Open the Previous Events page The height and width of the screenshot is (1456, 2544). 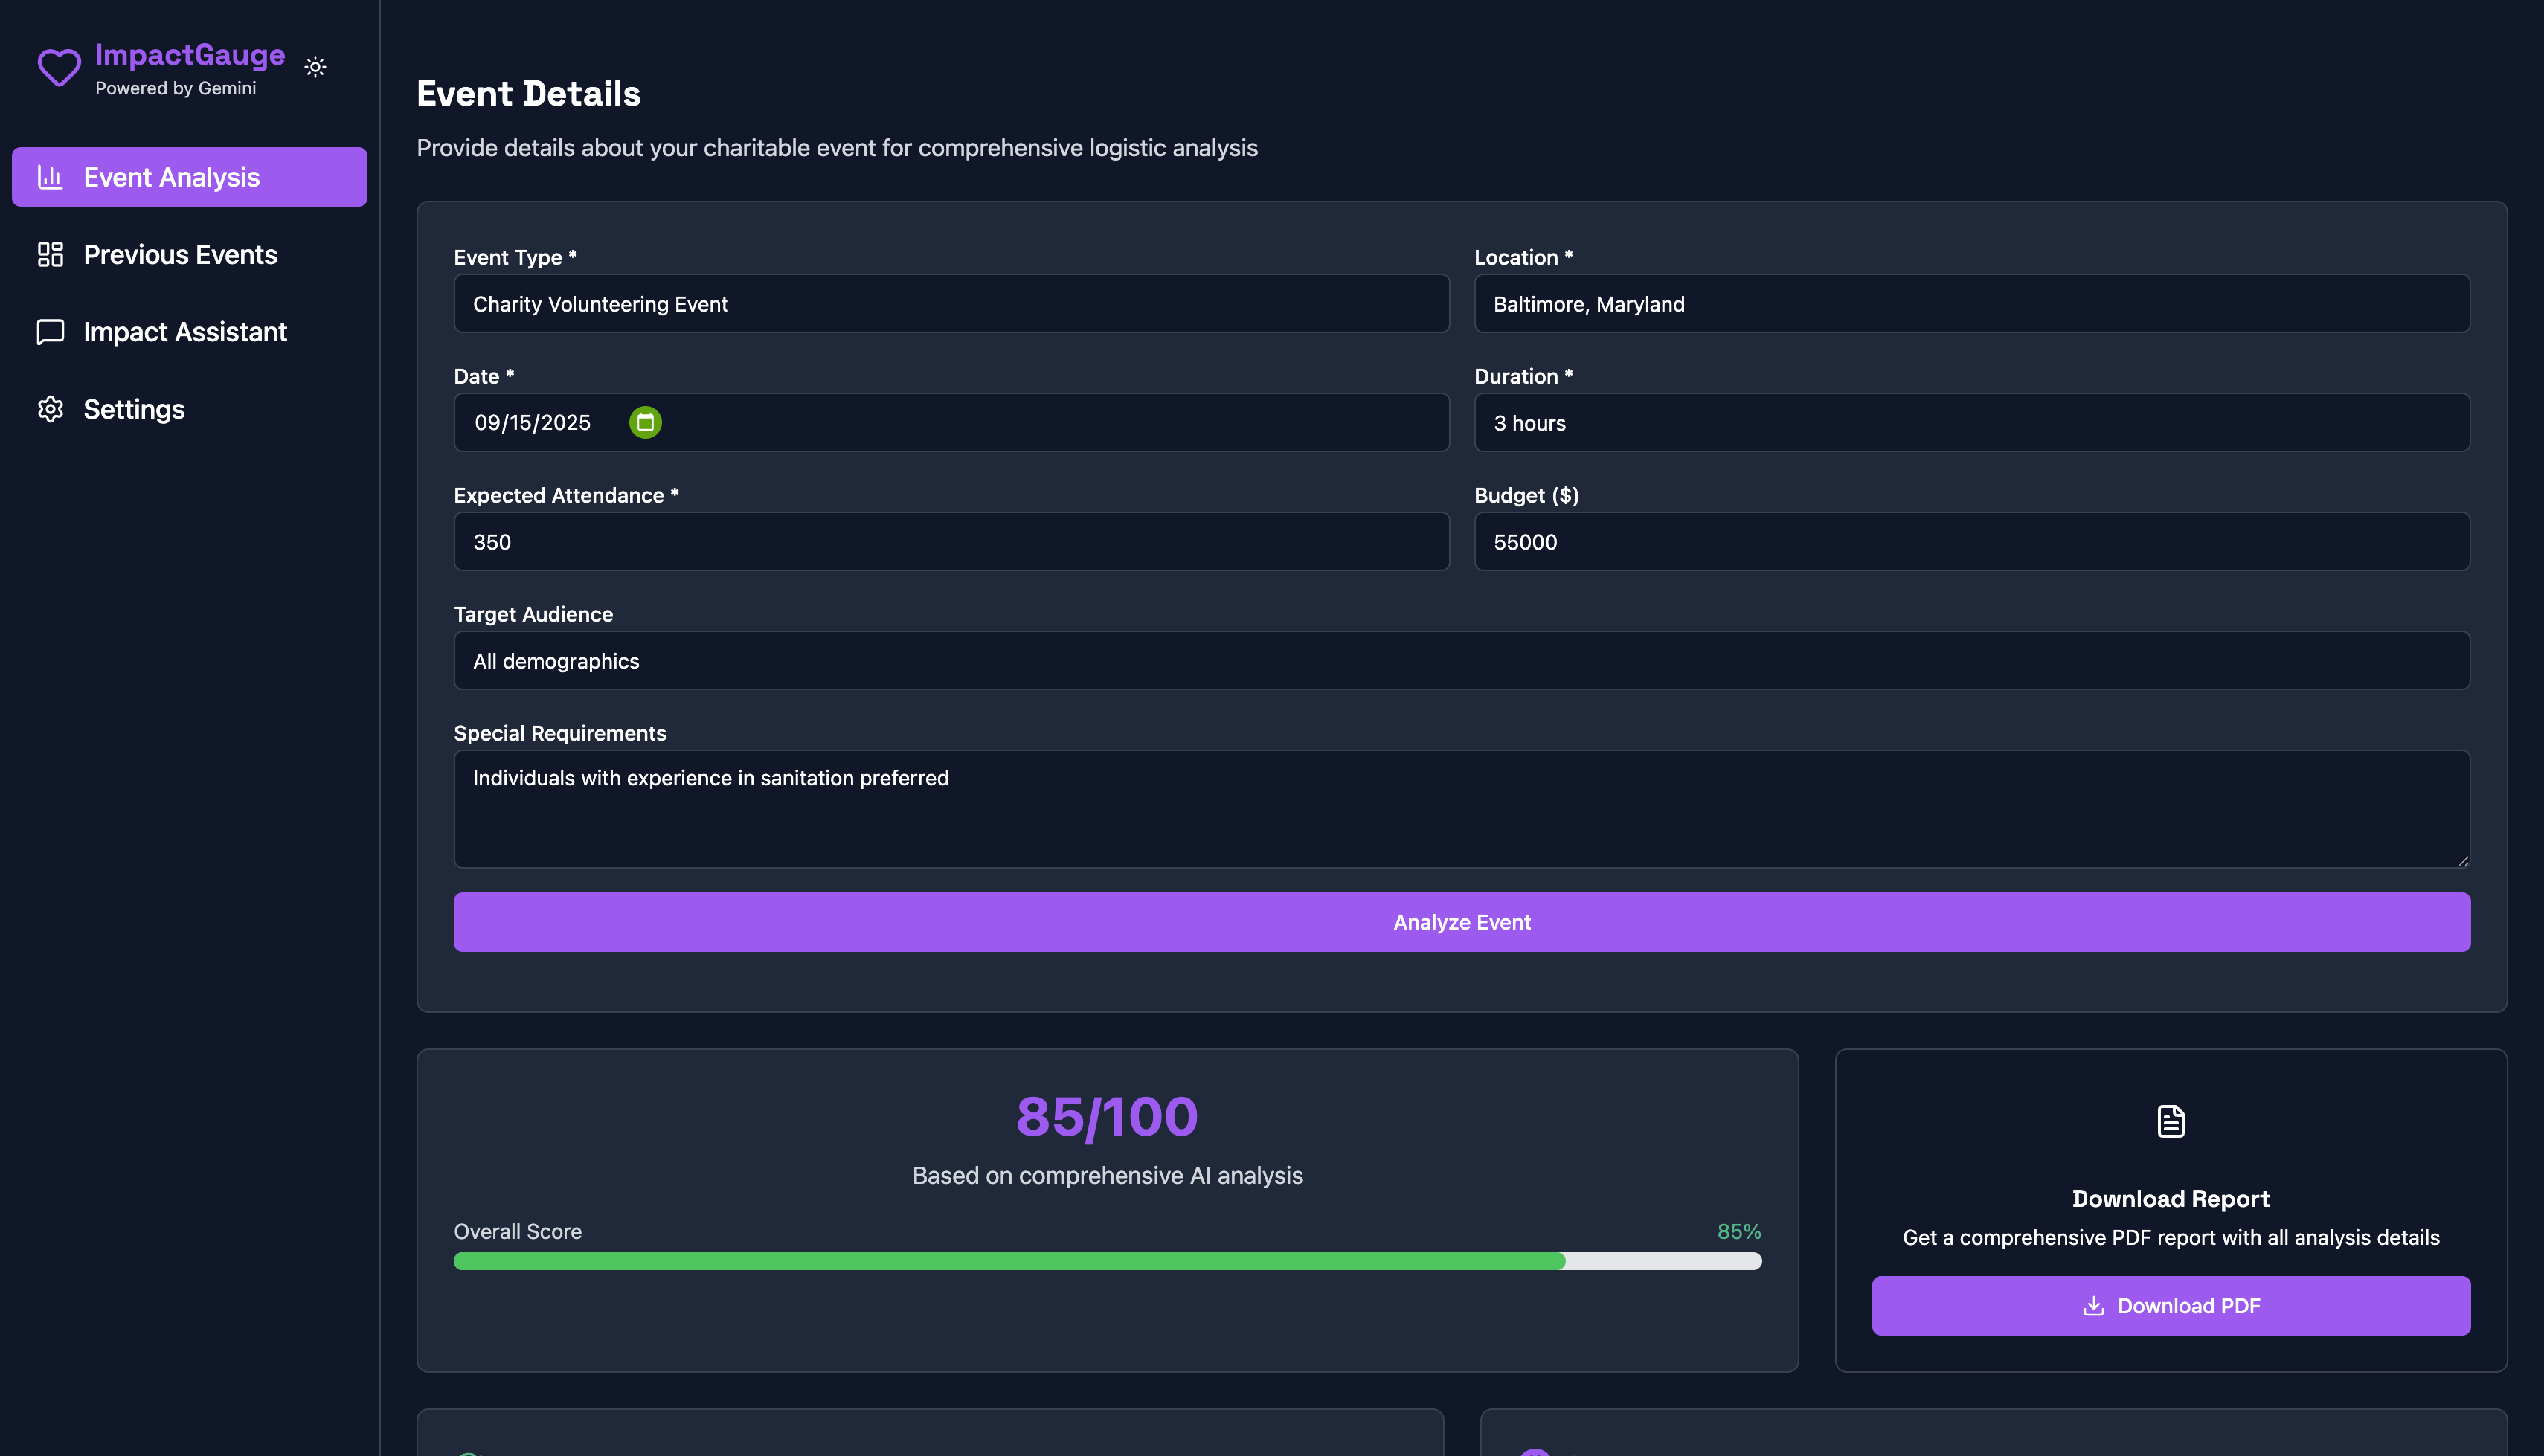coord(180,254)
